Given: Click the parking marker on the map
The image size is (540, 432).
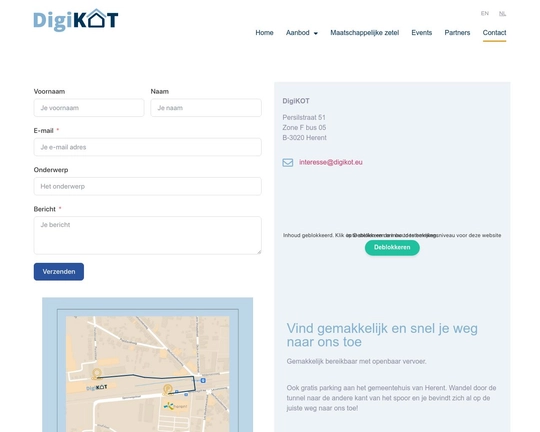Looking at the screenshot, I should pyautogui.click(x=168, y=390).
